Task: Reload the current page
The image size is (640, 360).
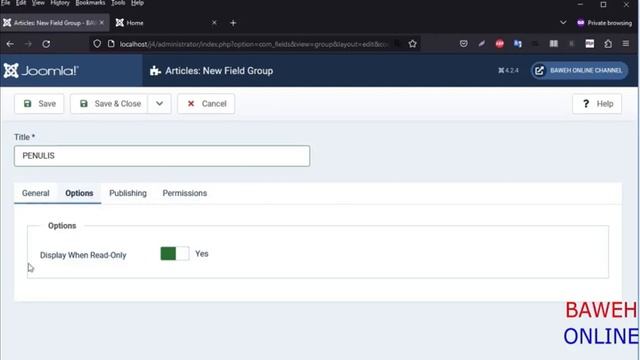Action: point(46,44)
